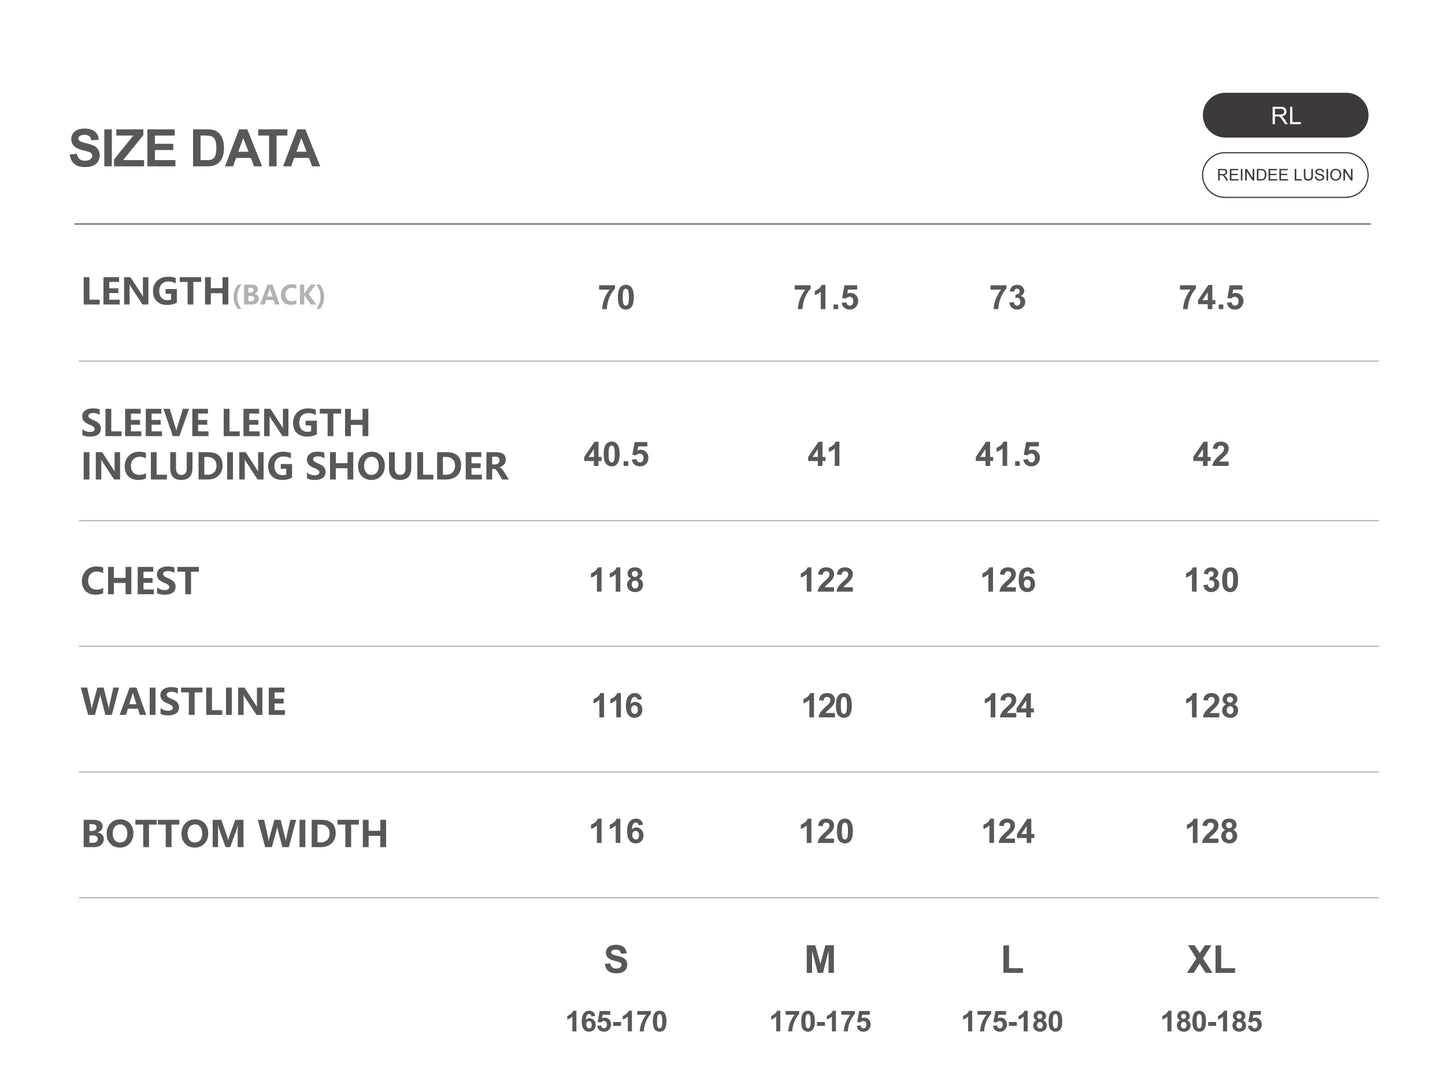Click the REINDEE LUSION outlined badge
This screenshot has width=1445, height=1085.
tap(1285, 175)
